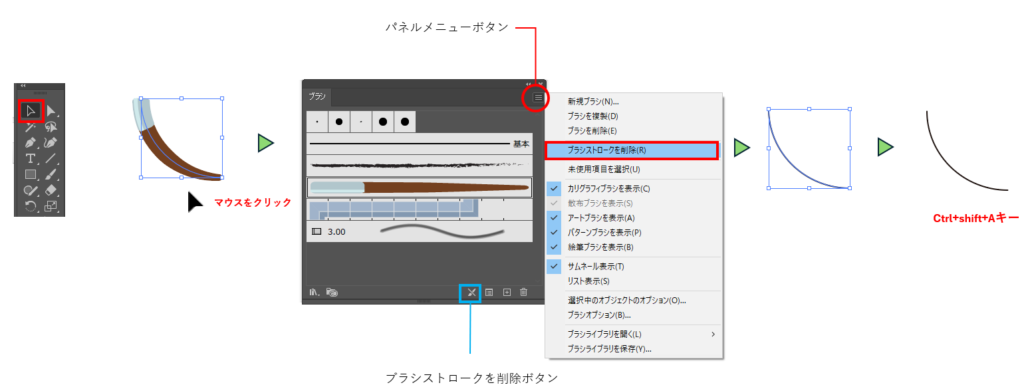The width and height of the screenshot is (1024, 391).
Task: Toggle パターンブラシを表示 checkmark
Action: click(x=554, y=232)
